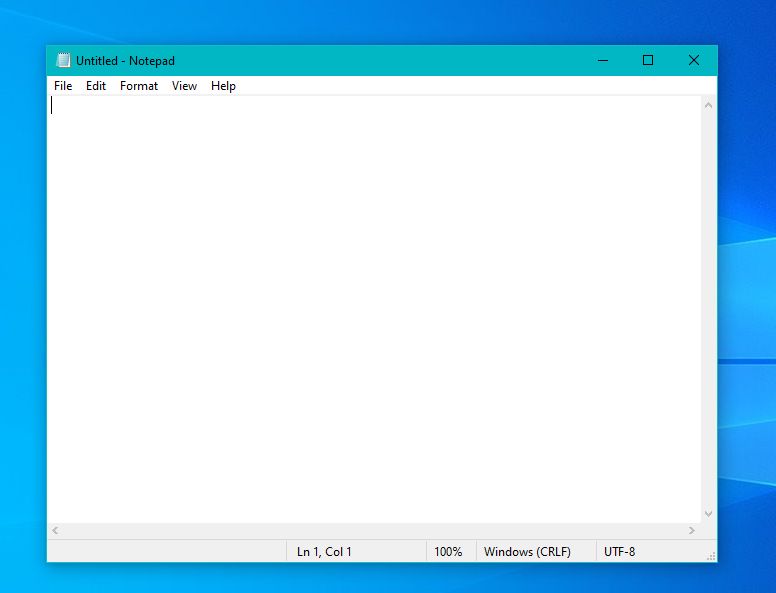Click the resize grip in window corner
Viewport: 776px width, 593px height.
(711, 556)
